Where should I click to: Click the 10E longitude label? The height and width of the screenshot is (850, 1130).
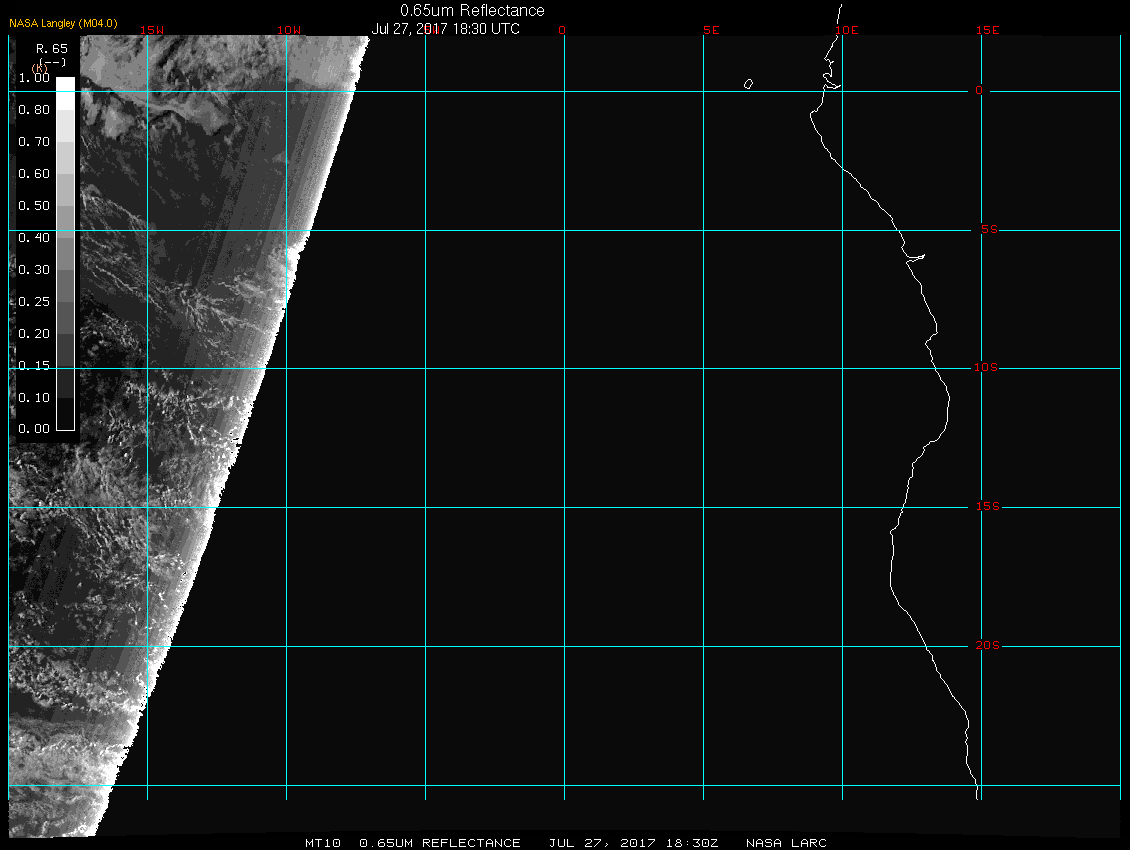pos(847,30)
